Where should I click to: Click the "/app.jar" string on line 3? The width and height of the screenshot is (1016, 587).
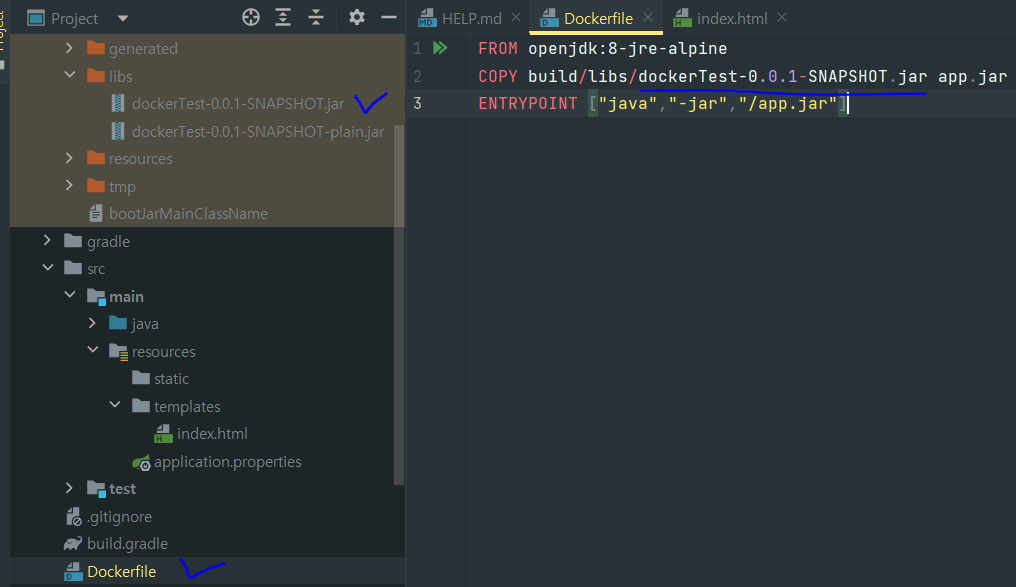(x=788, y=104)
